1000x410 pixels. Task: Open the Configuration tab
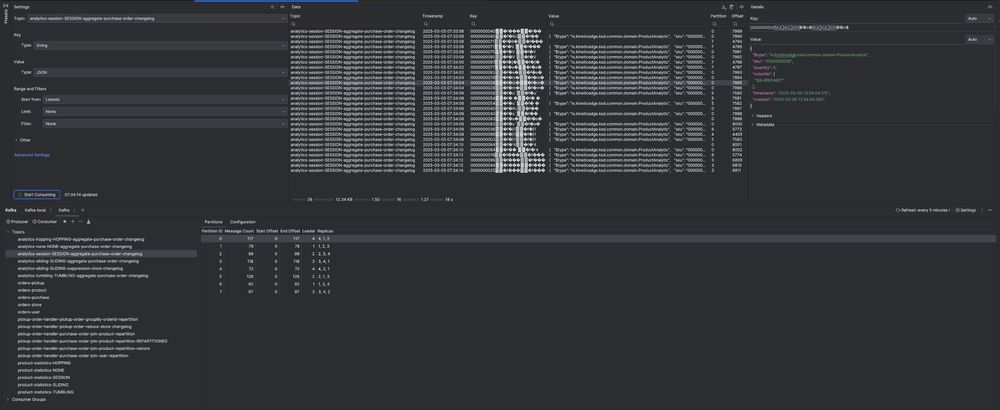point(243,221)
